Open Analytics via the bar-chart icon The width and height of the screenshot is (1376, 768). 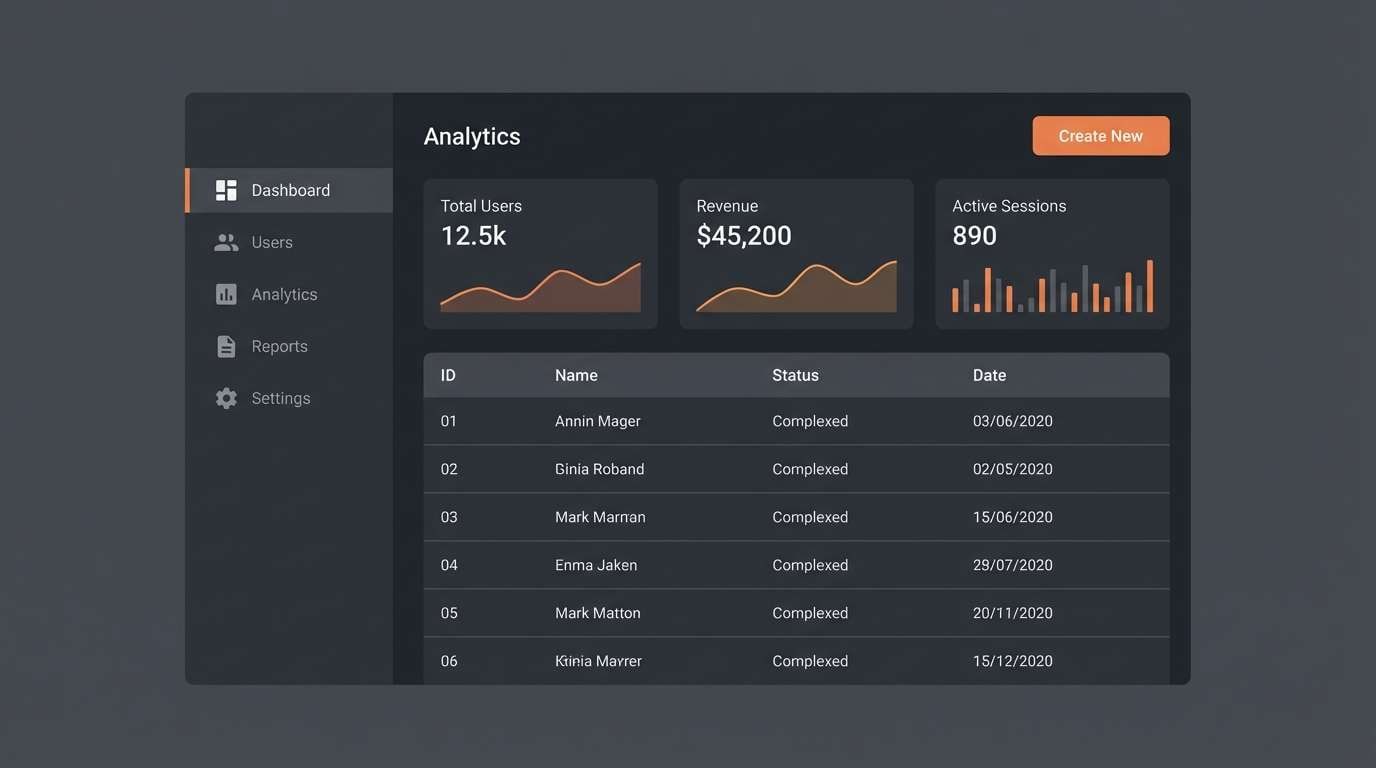coord(227,293)
